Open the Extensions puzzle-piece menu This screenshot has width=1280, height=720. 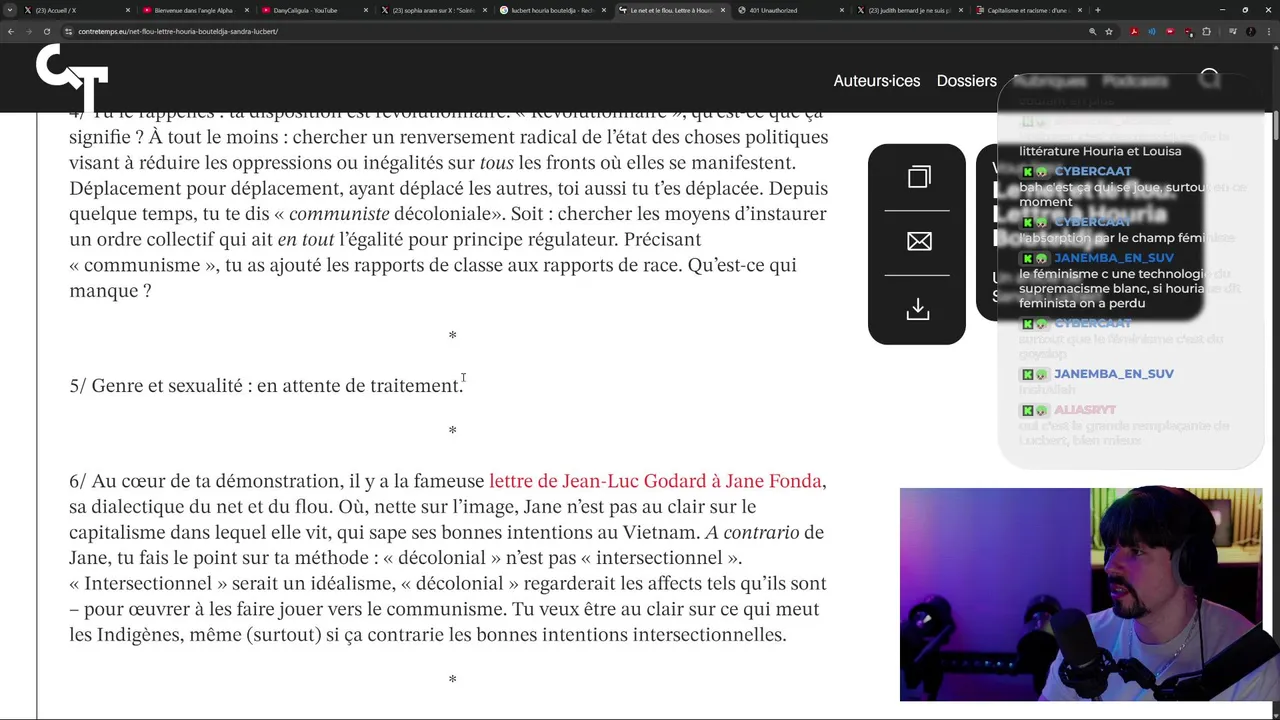click(x=1207, y=31)
